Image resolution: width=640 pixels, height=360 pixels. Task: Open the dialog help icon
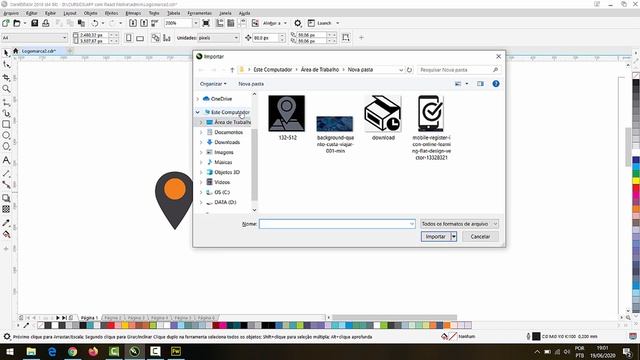click(x=496, y=84)
